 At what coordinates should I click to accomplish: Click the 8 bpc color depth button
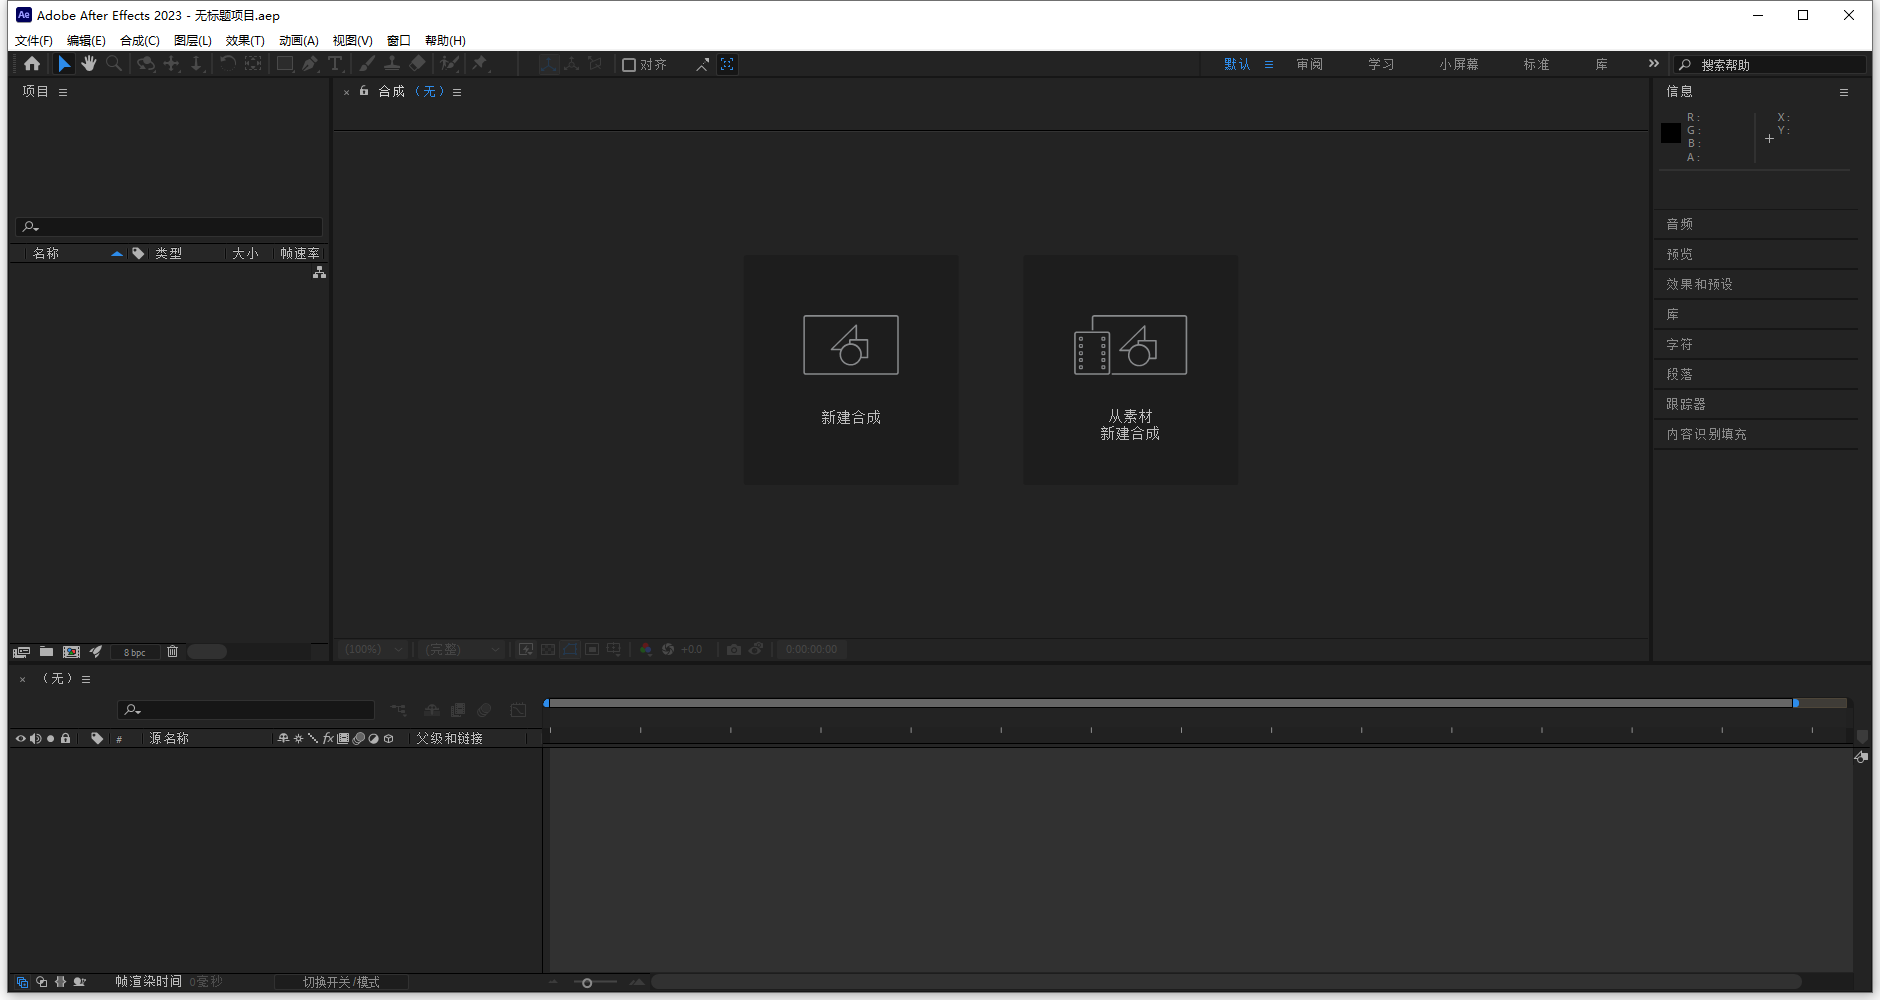tap(135, 652)
